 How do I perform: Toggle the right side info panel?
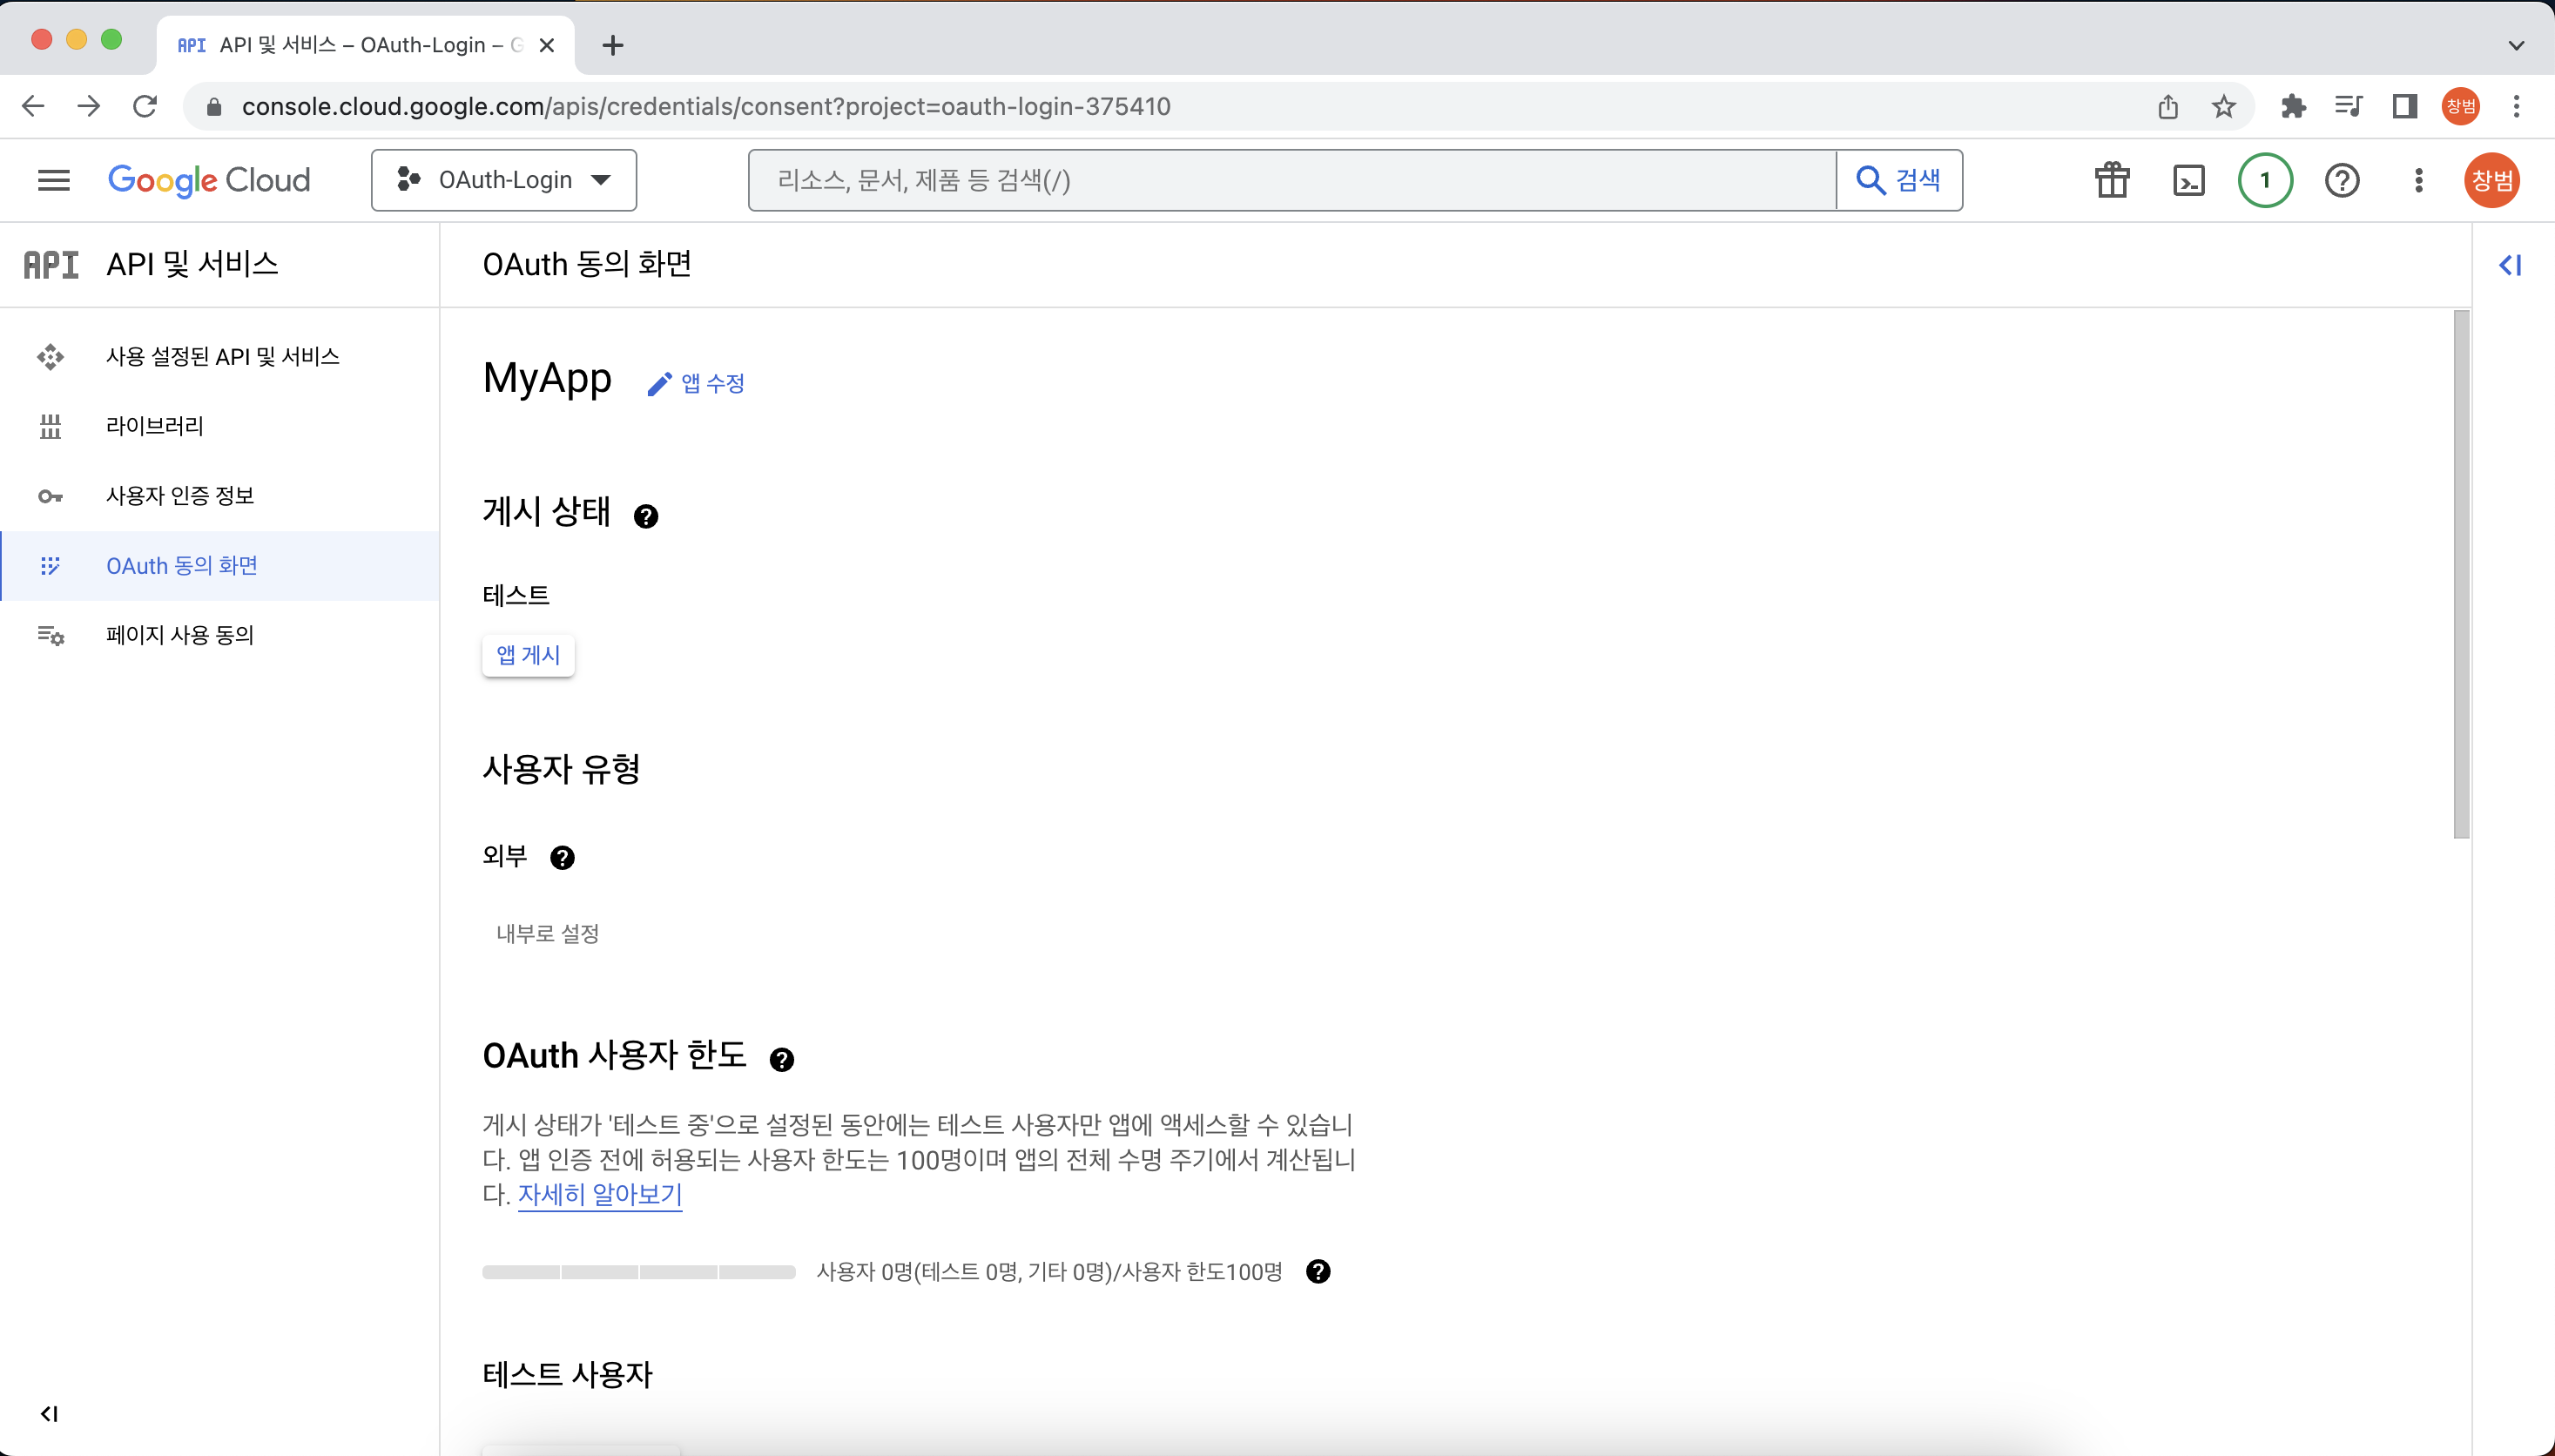tap(2510, 265)
